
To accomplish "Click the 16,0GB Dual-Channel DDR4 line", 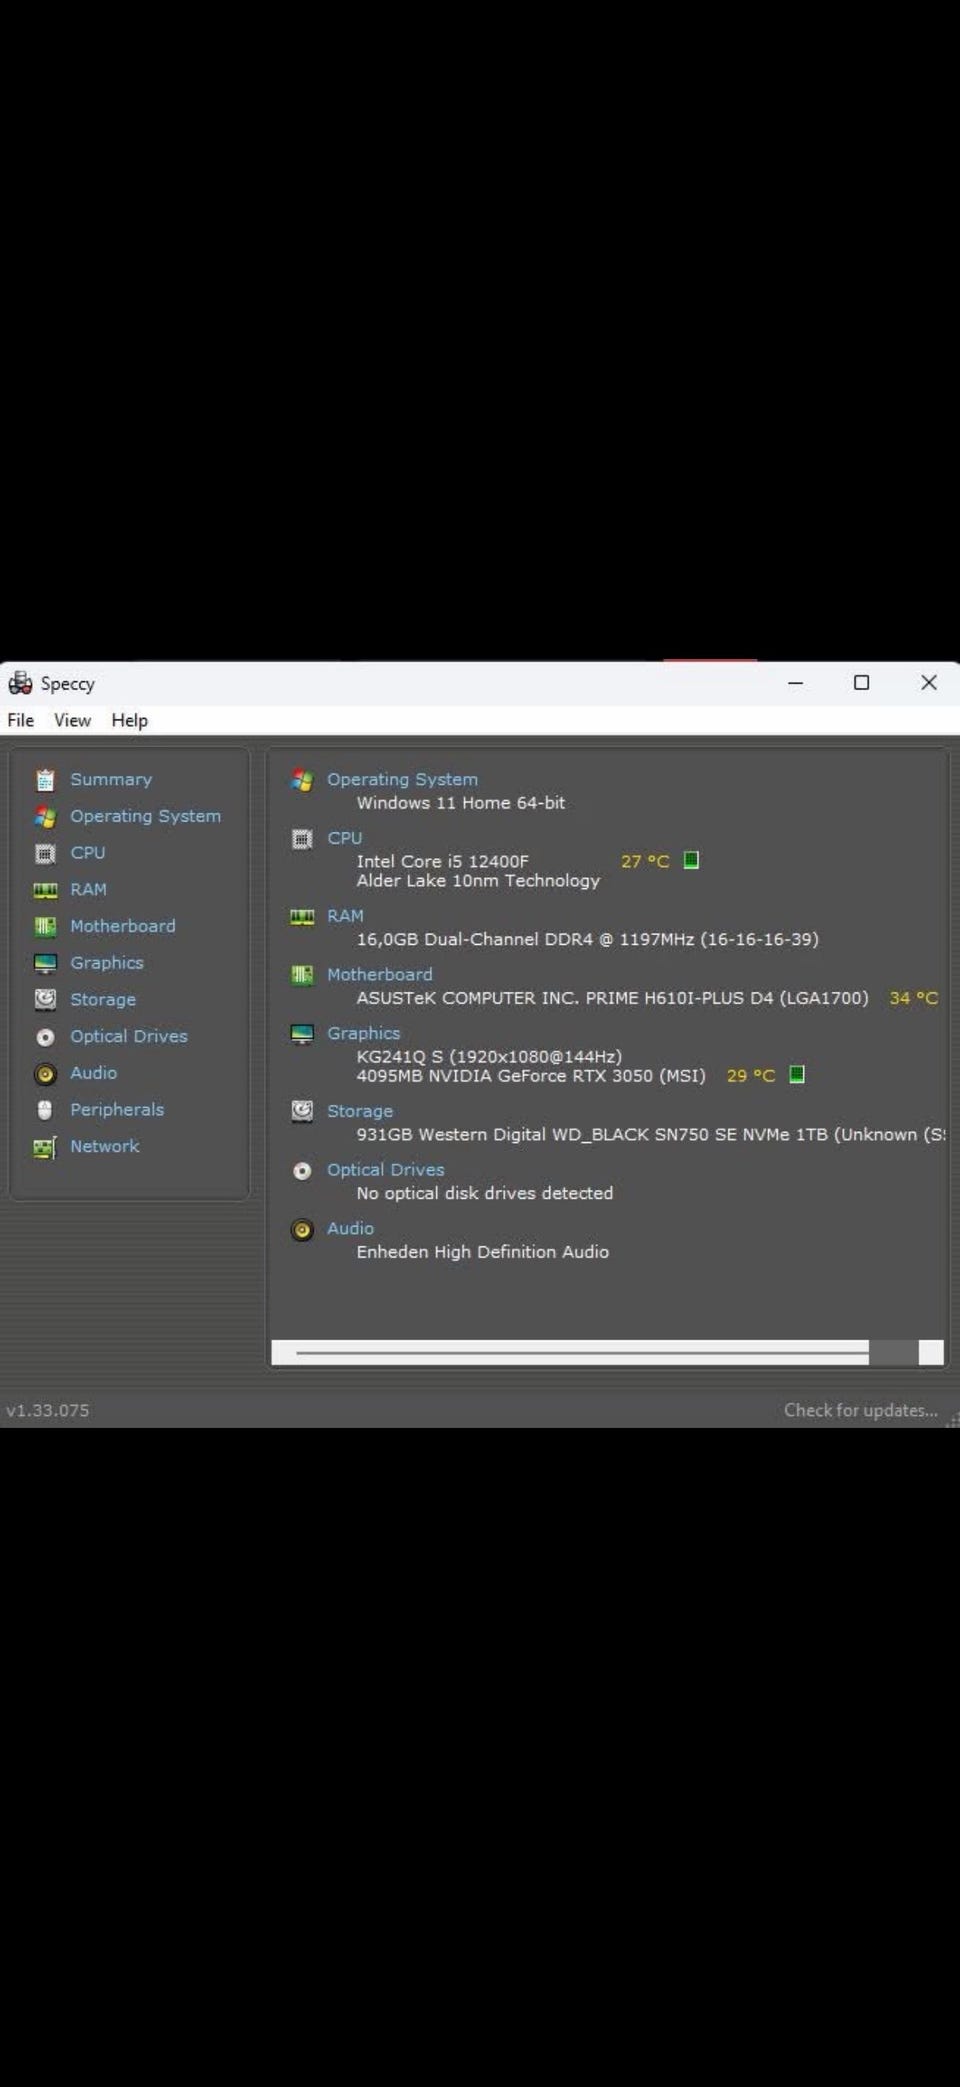I will tap(587, 939).
